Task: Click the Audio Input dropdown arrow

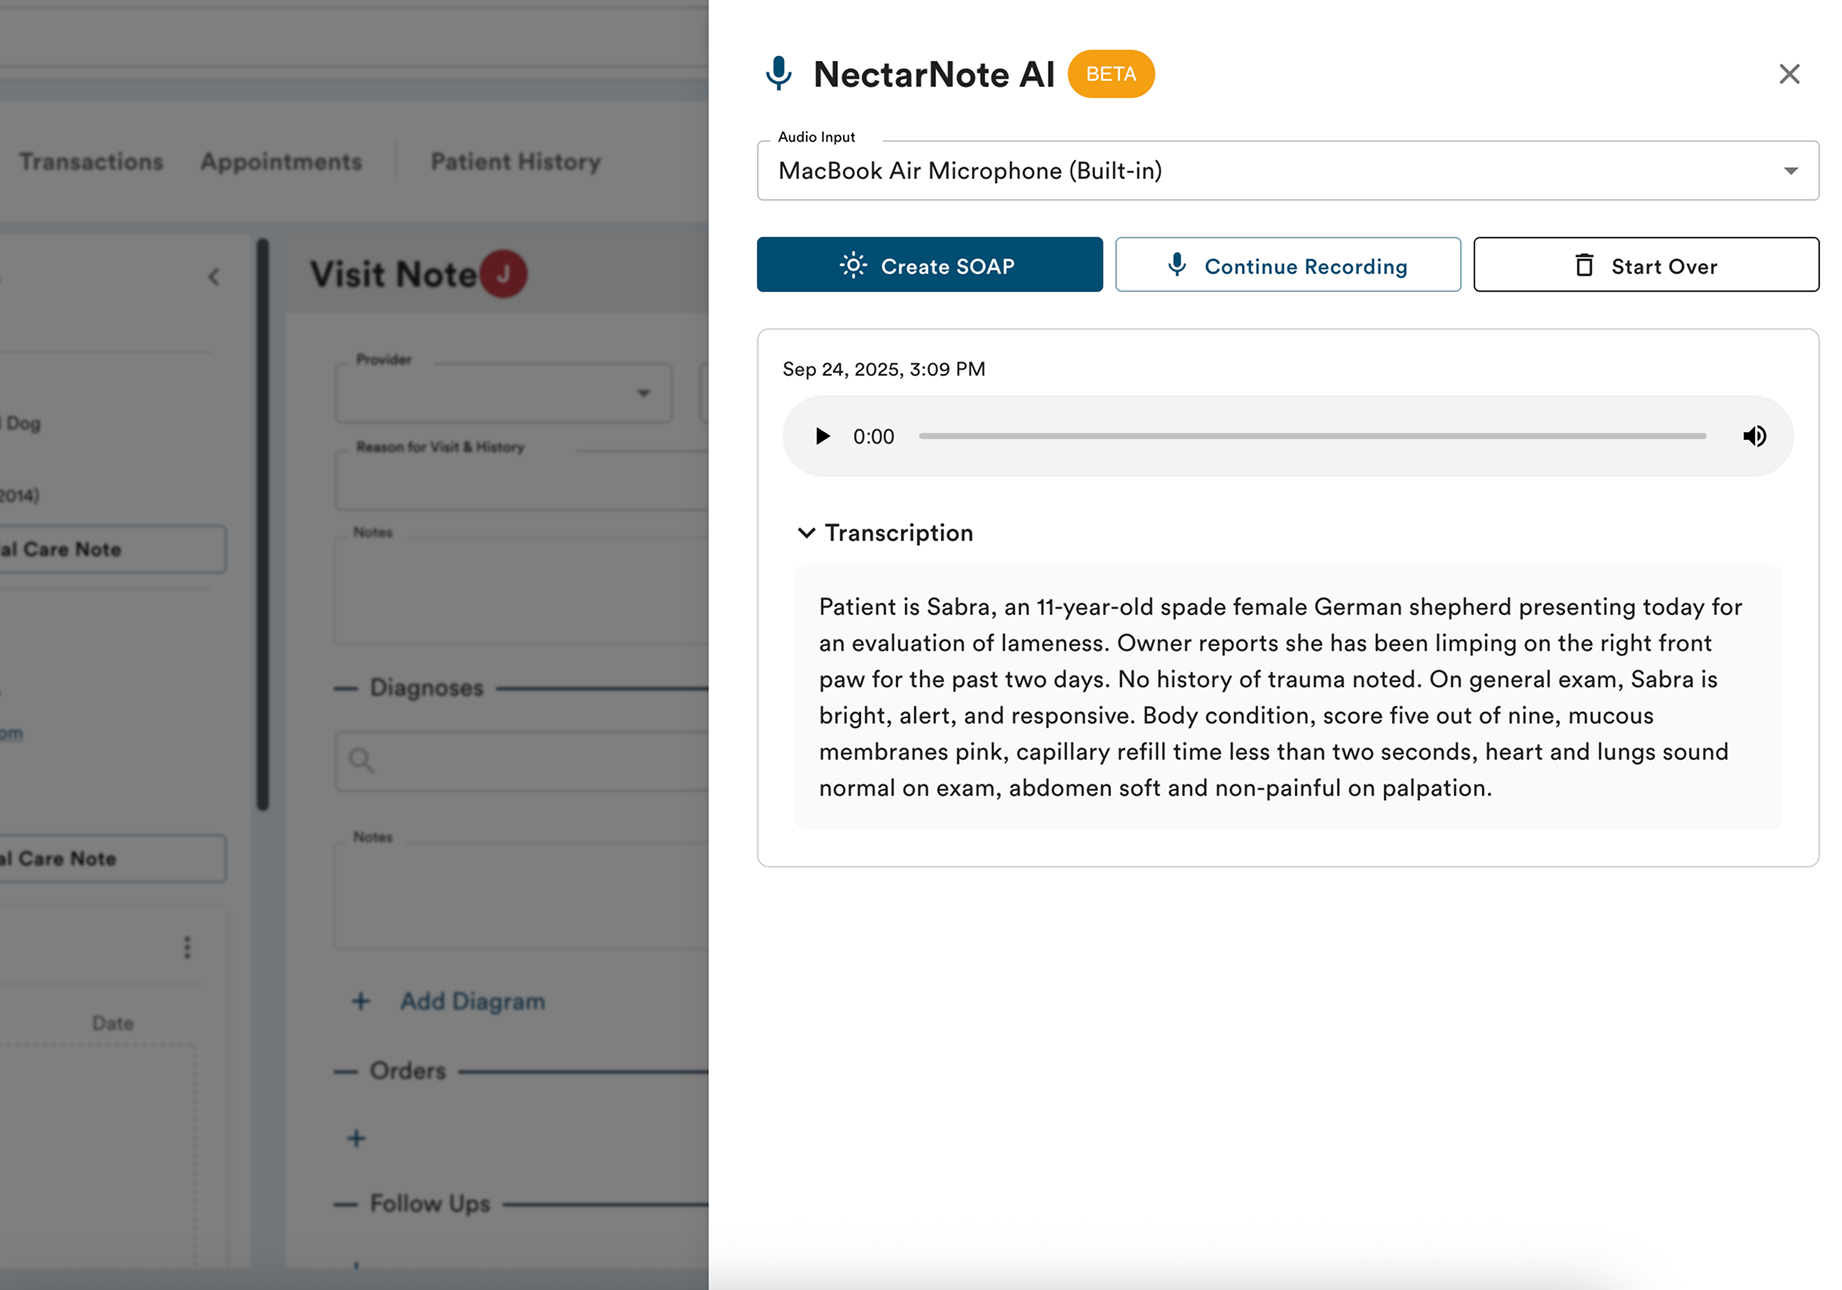Action: point(1790,171)
